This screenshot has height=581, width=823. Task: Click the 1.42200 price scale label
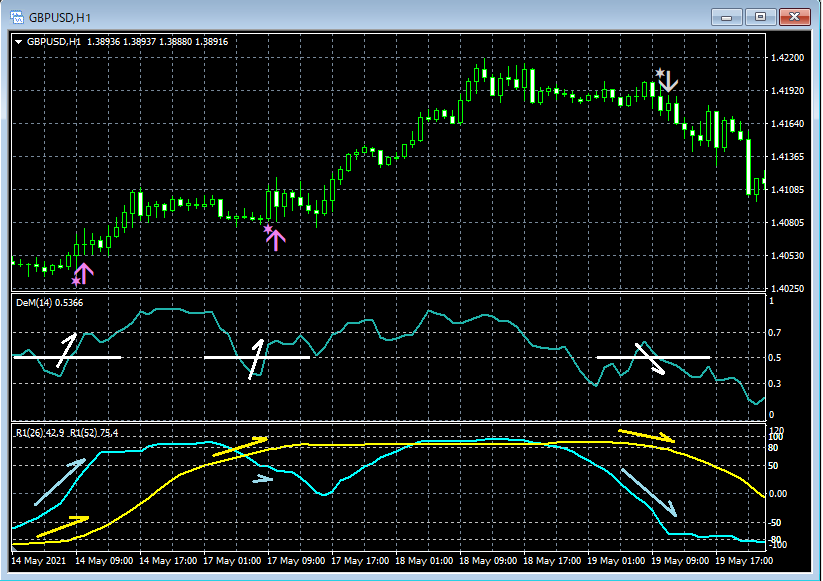click(789, 58)
